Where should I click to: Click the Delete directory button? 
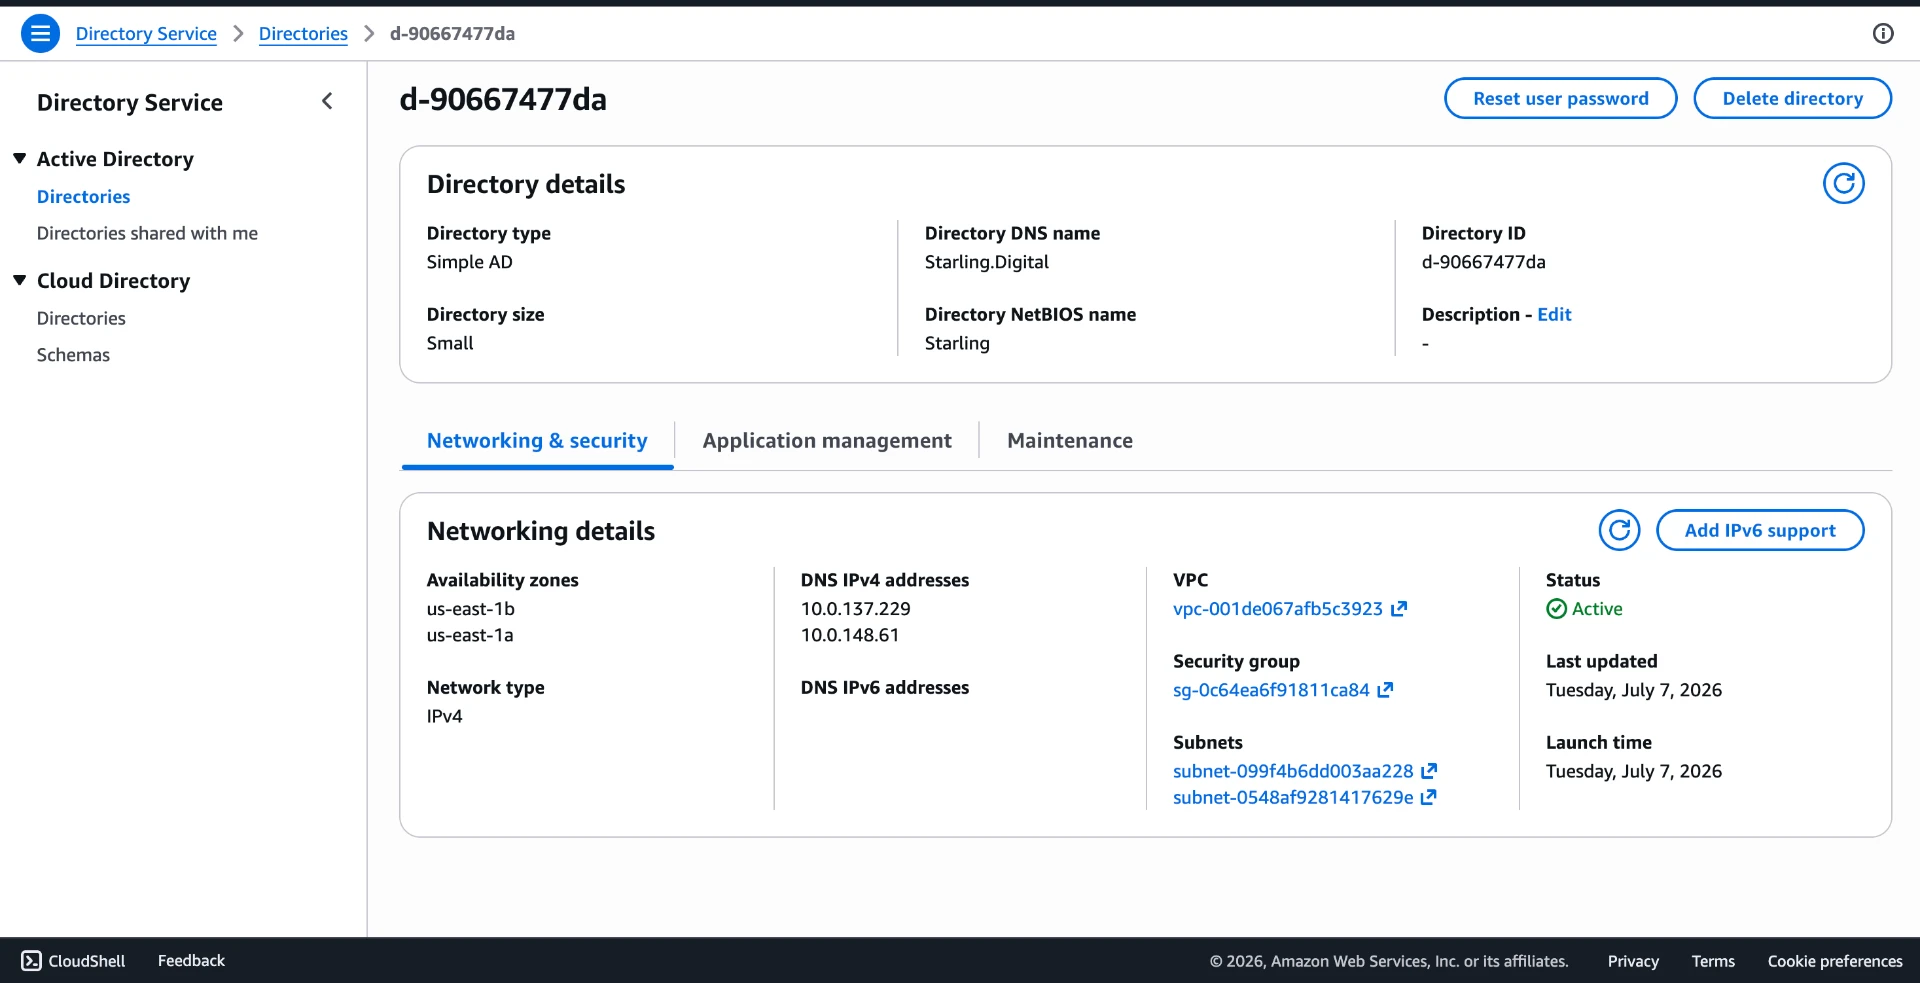click(1792, 98)
